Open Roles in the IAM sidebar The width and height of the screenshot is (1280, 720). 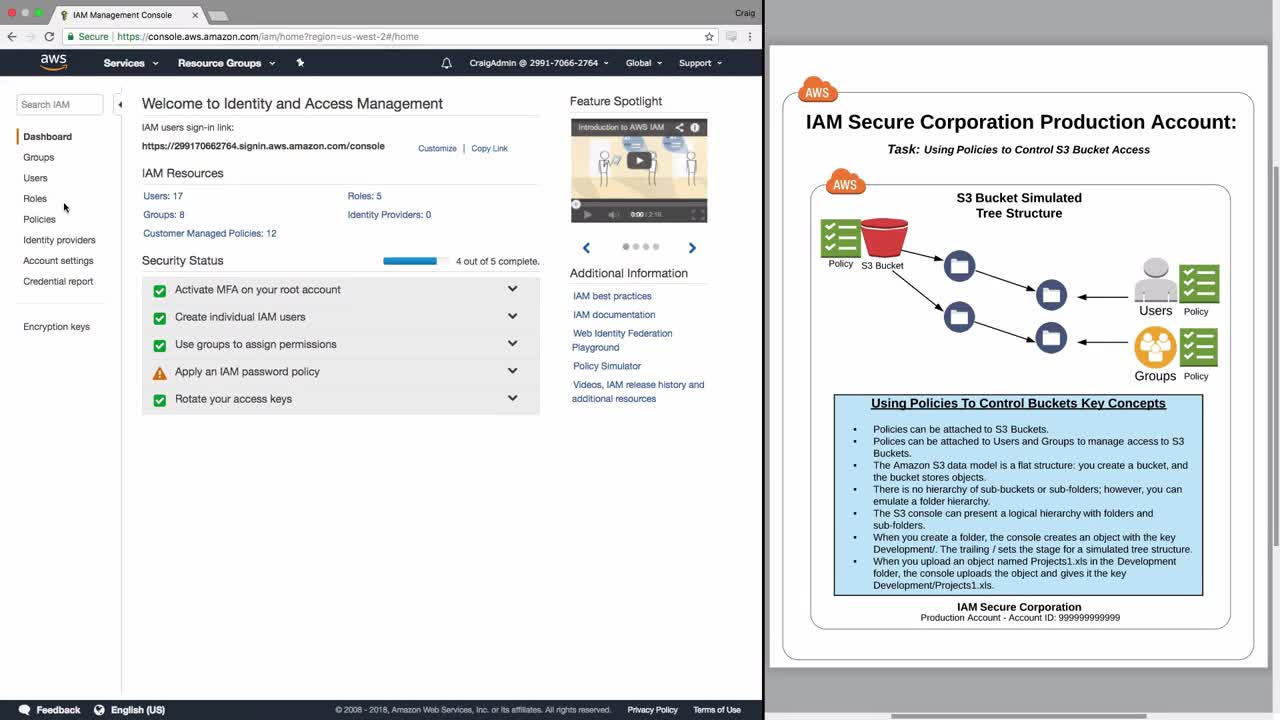35,199
